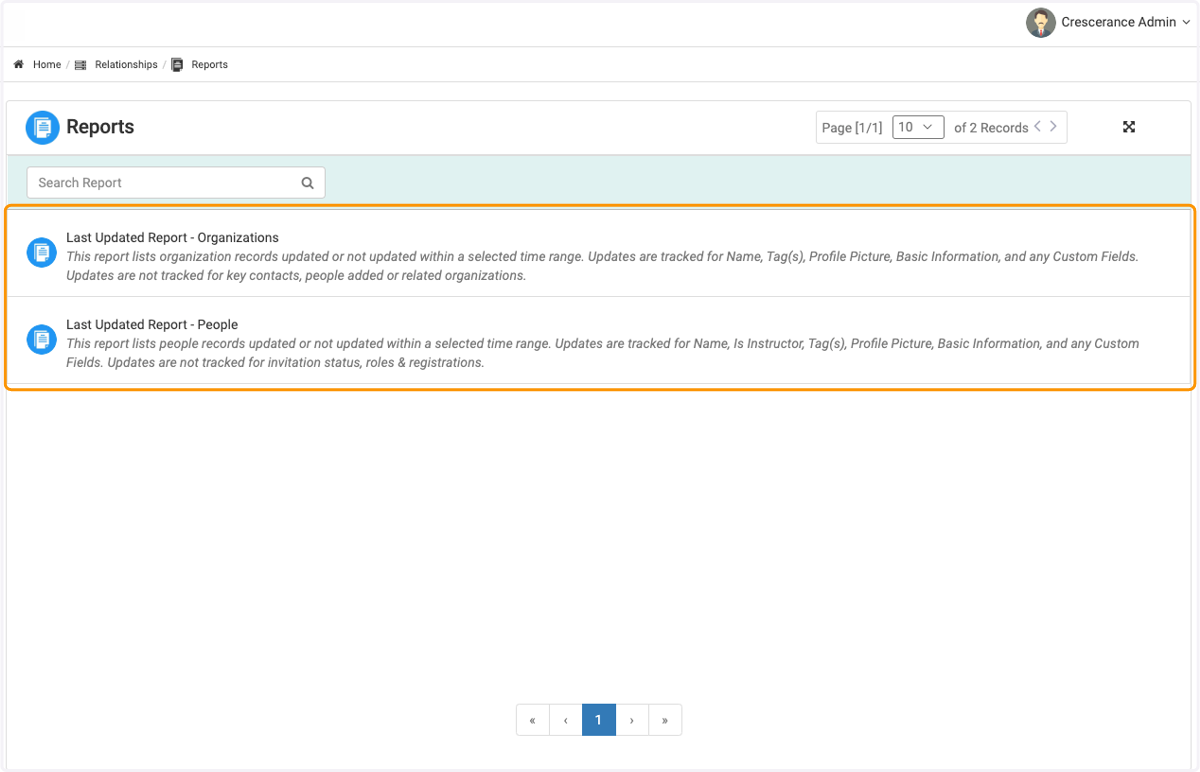Image resolution: width=1200 pixels, height=772 pixels.
Task: Jump to last page with » button
Action: 665,720
